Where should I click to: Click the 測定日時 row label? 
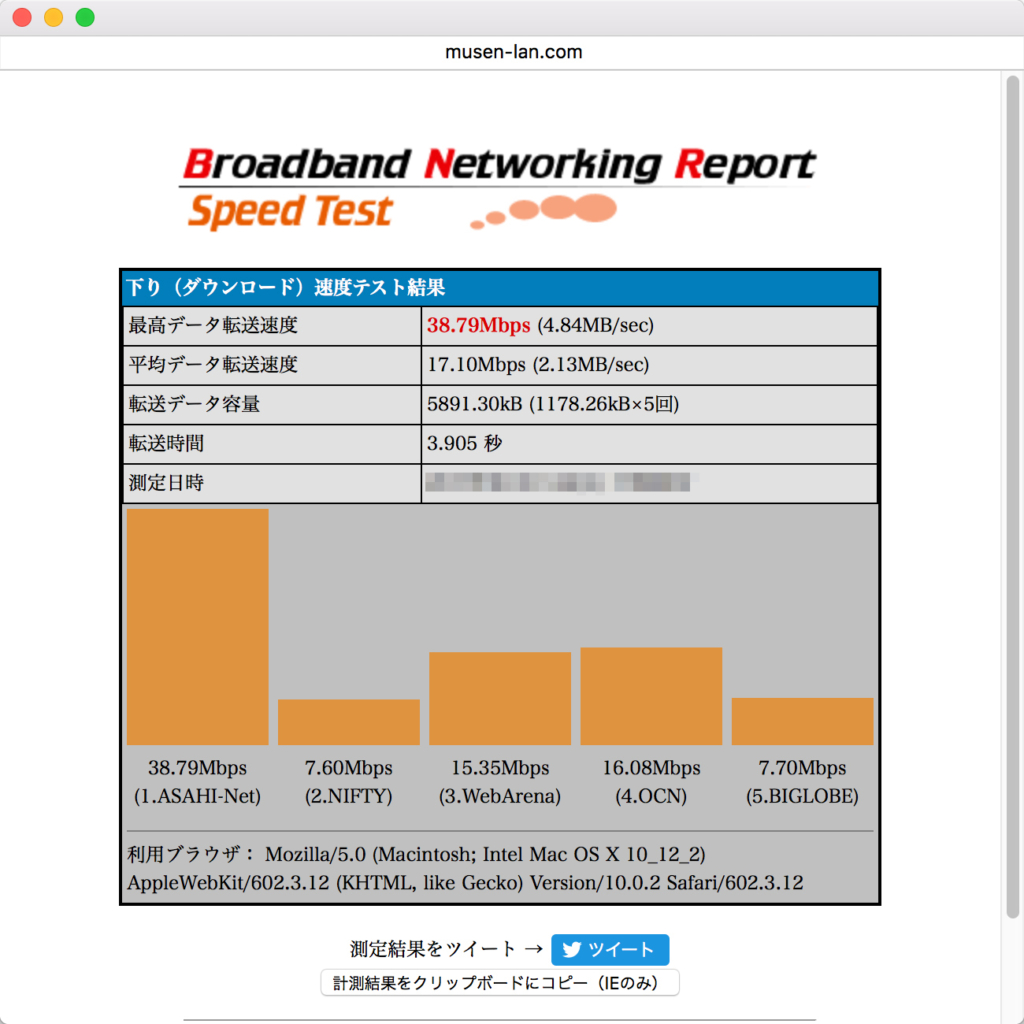[166, 483]
